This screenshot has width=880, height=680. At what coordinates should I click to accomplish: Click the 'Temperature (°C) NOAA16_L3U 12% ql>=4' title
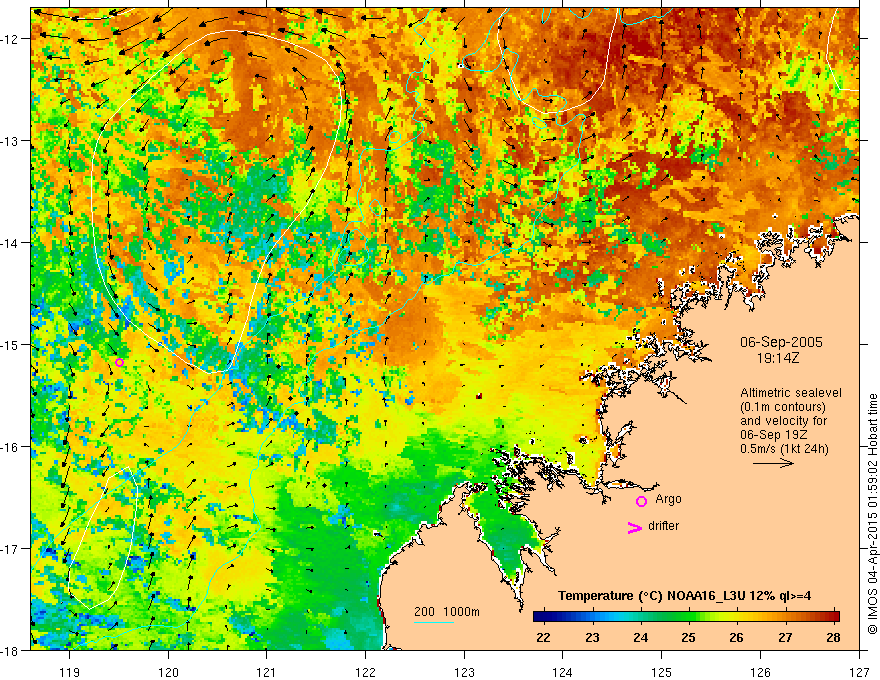click(684, 596)
